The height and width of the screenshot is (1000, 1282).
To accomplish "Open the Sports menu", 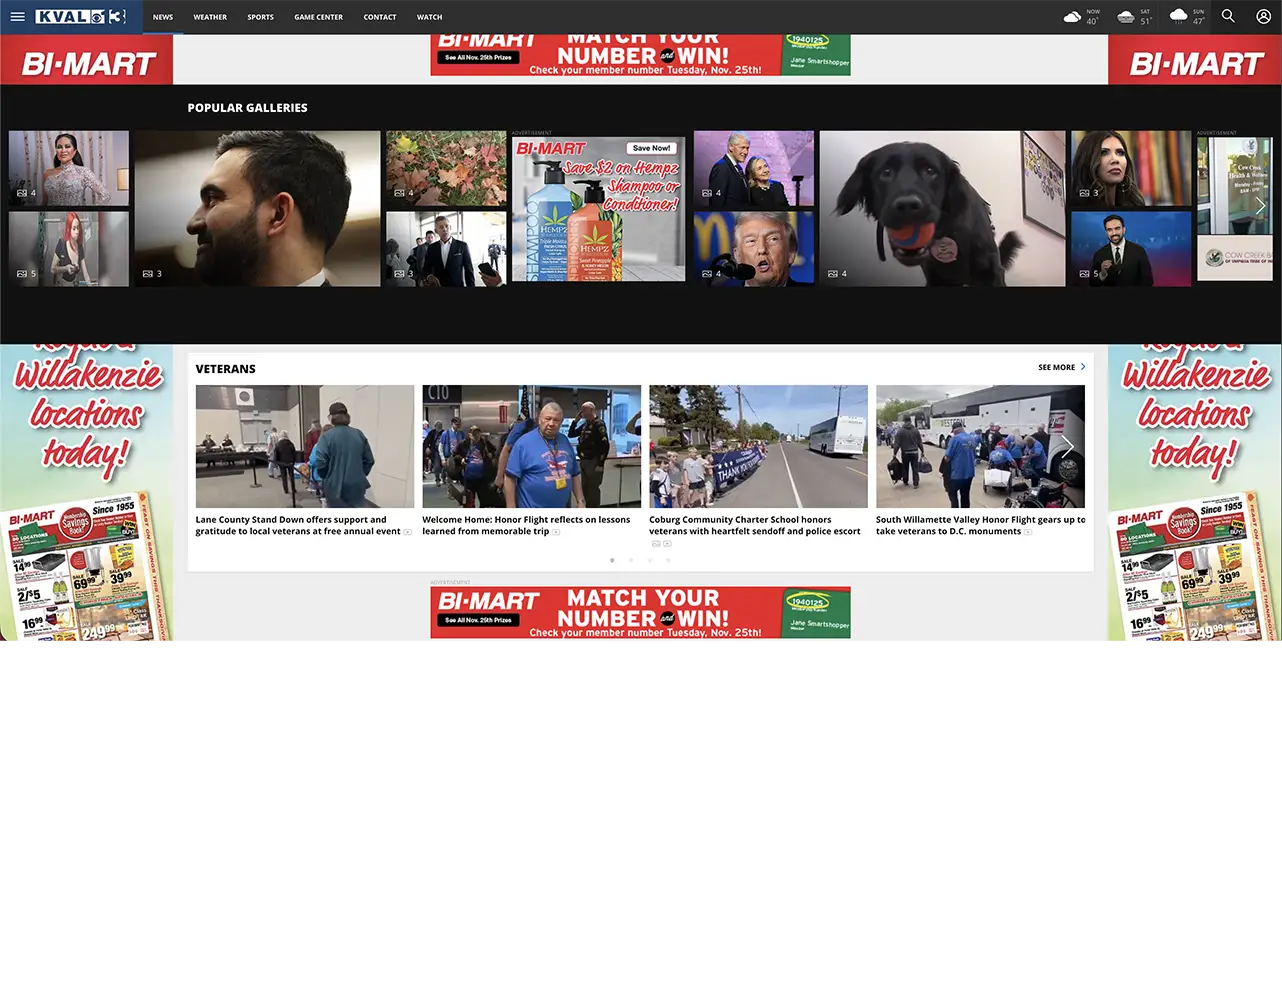I will [261, 17].
